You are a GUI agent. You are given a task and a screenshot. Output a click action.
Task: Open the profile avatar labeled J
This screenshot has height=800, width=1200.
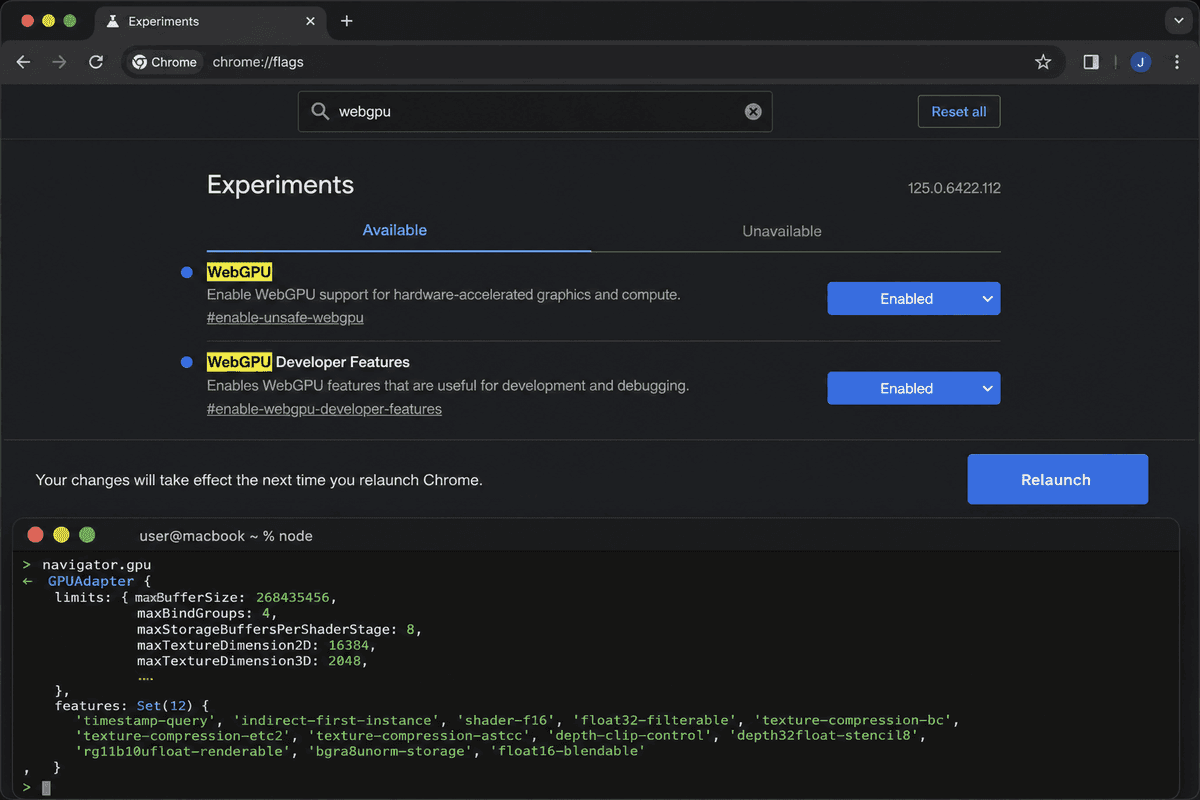pyautogui.click(x=1141, y=62)
